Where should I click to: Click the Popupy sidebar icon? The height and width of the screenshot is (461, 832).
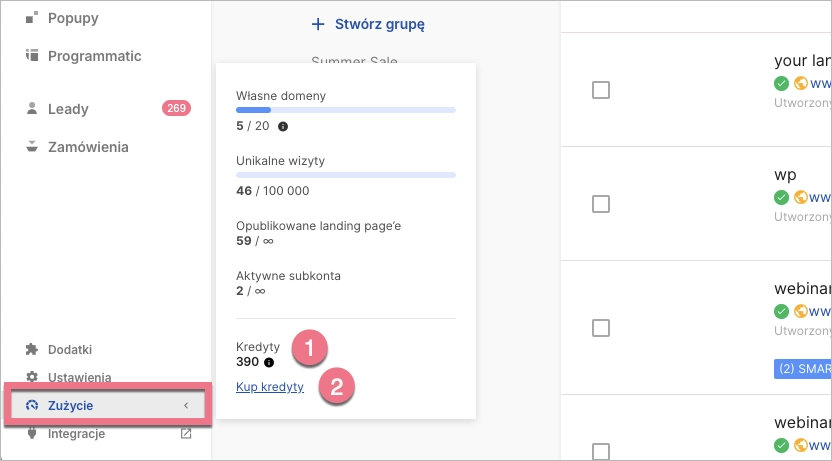(32, 18)
